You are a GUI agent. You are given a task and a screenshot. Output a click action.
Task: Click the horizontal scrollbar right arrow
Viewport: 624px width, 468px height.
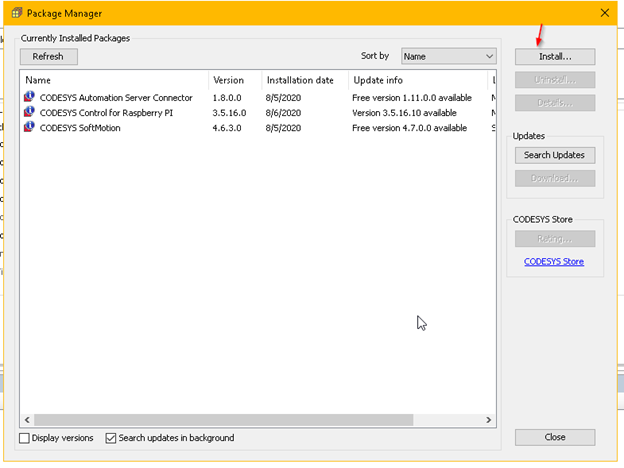click(489, 420)
